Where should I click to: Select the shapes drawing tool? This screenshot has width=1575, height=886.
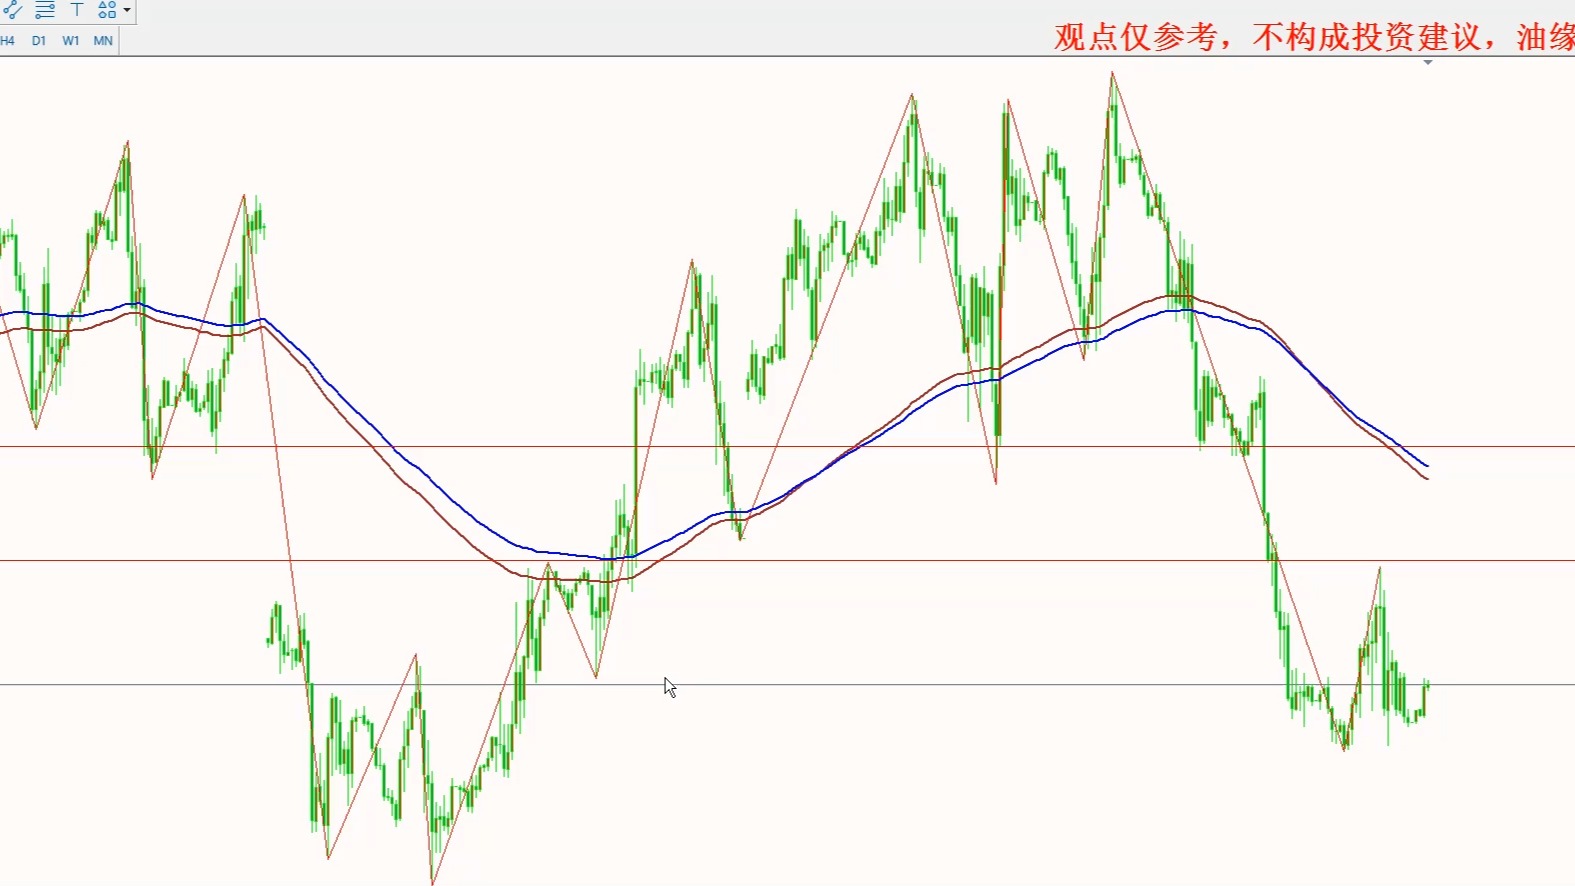[107, 10]
